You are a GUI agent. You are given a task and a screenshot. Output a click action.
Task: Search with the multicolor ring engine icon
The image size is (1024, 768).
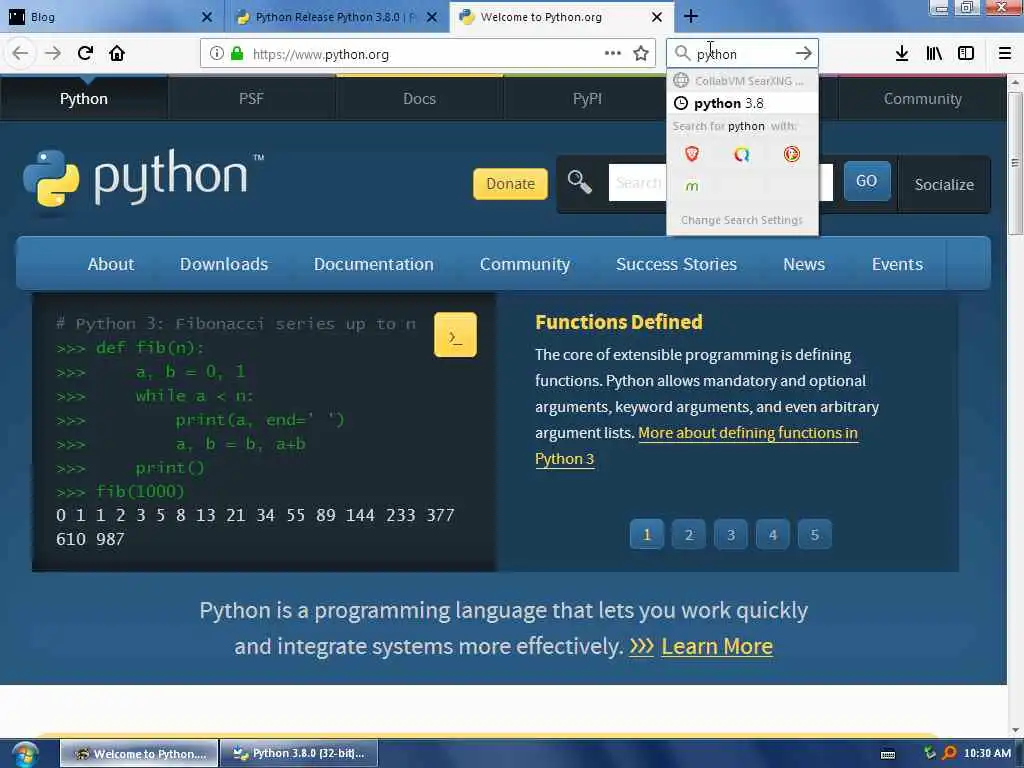pyautogui.click(x=741, y=154)
